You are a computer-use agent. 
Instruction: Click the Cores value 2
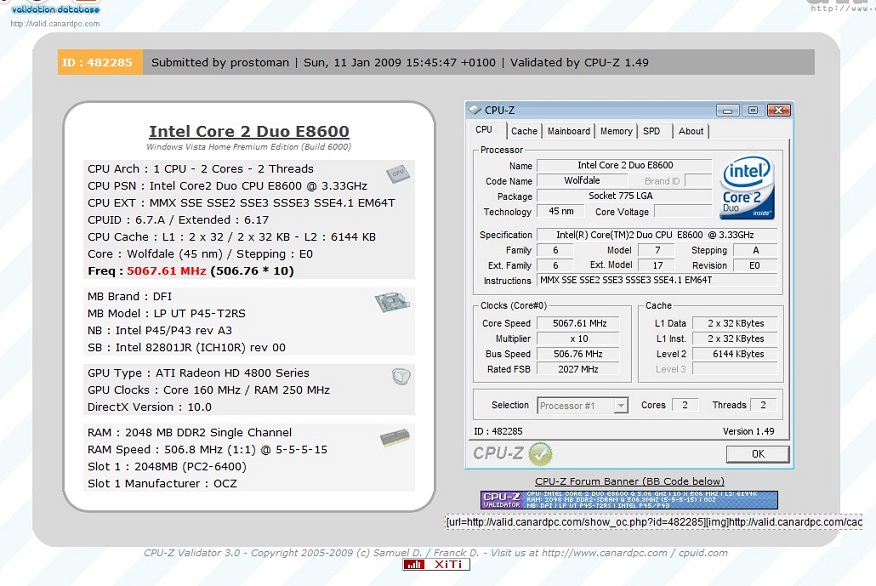click(x=684, y=405)
